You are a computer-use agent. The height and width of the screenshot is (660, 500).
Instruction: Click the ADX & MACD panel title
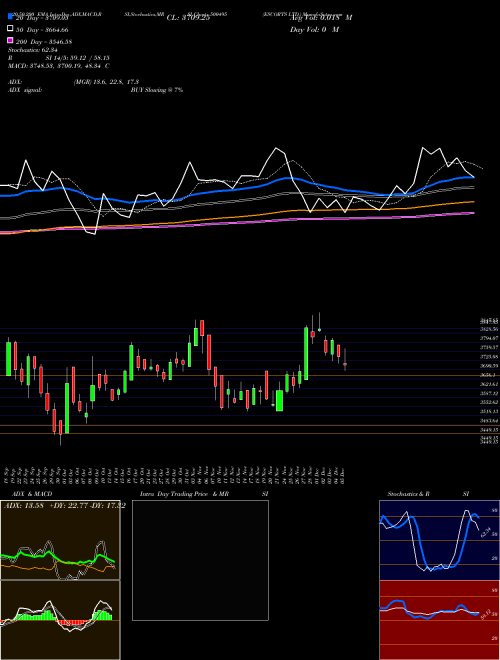pos(32,494)
